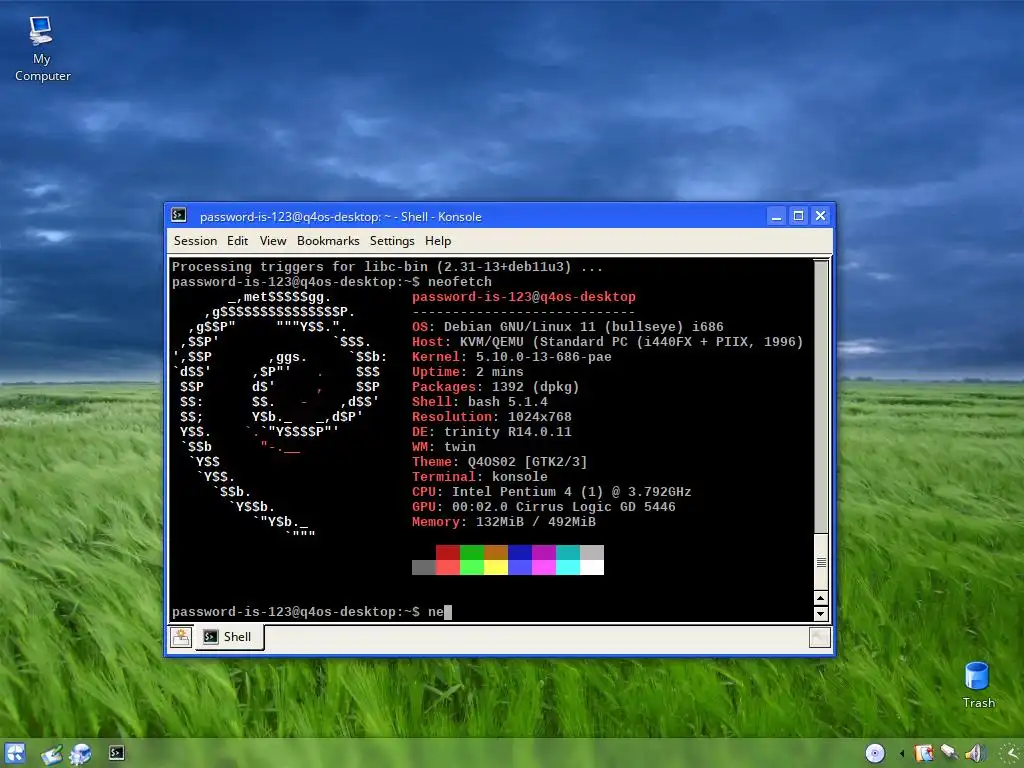This screenshot has width=1024, height=768.
Task: Click the 'Terminal: konsole' line
Action: pyautogui.click(x=479, y=477)
